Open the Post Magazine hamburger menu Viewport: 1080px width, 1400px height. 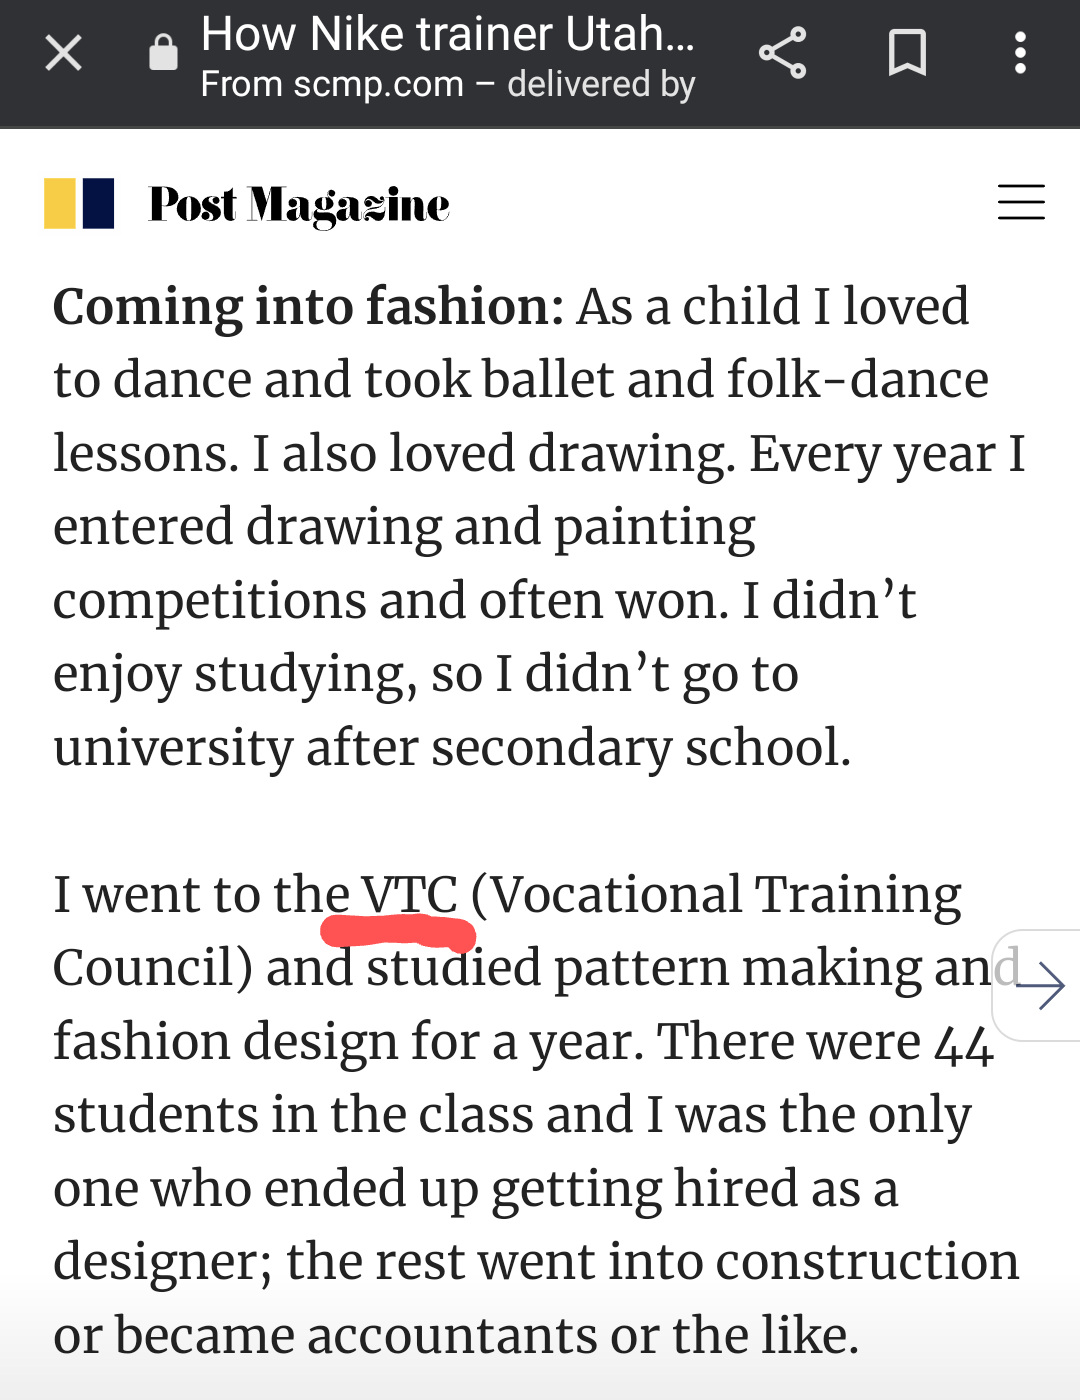click(1021, 202)
